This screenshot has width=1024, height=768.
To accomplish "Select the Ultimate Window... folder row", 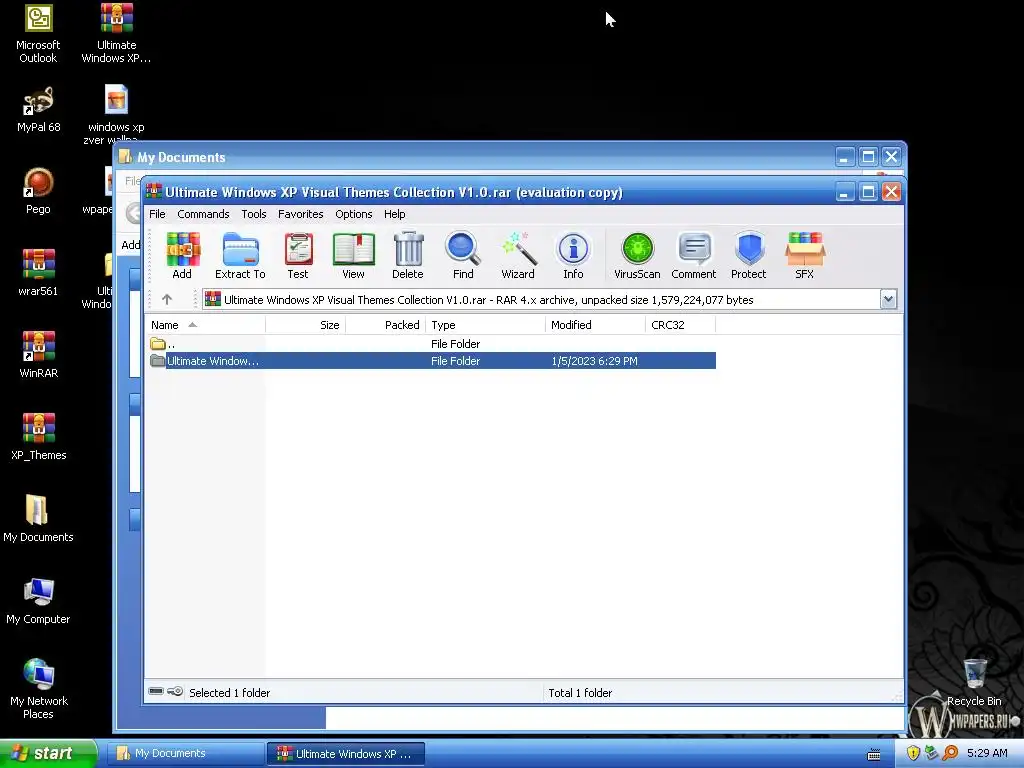I will click(431, 360).
